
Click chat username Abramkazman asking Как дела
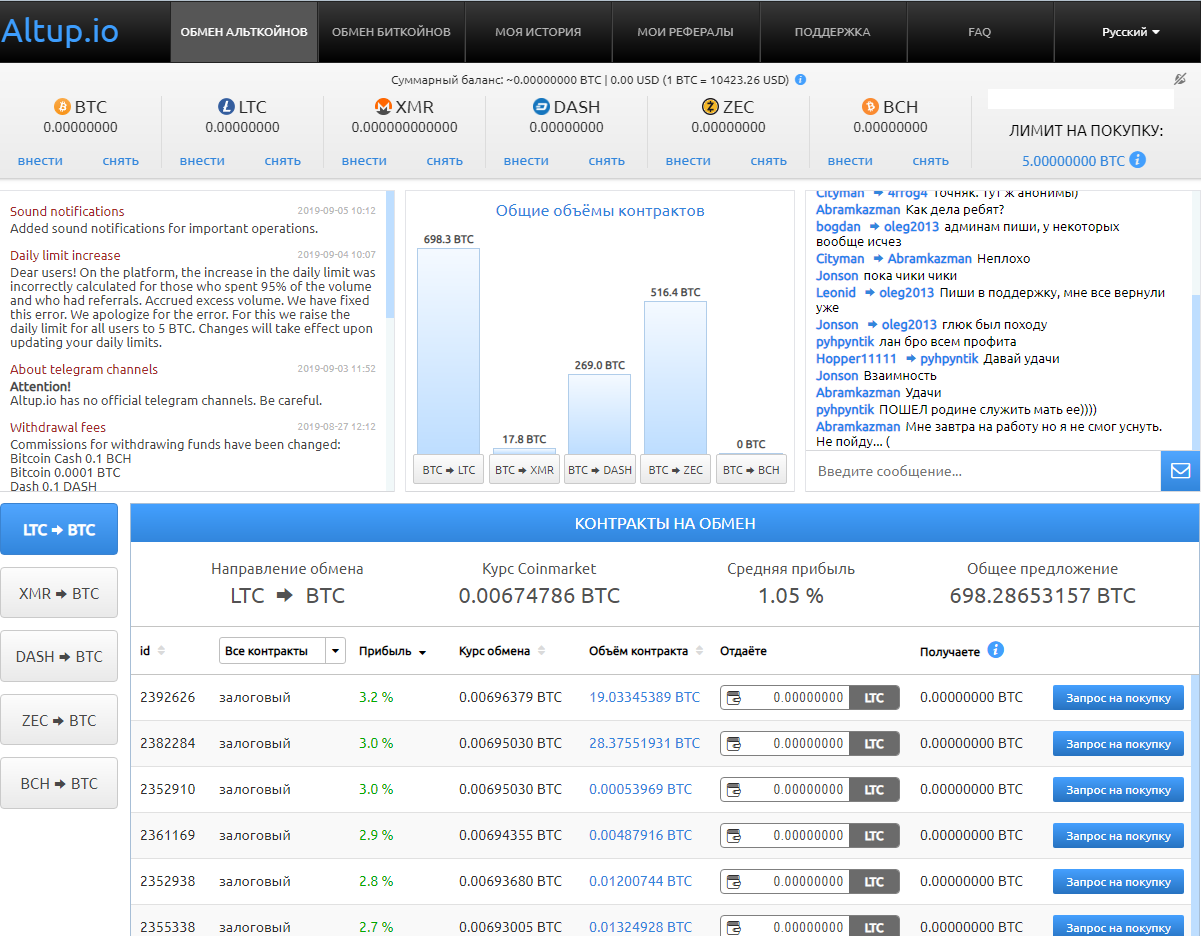coord(858,210)
